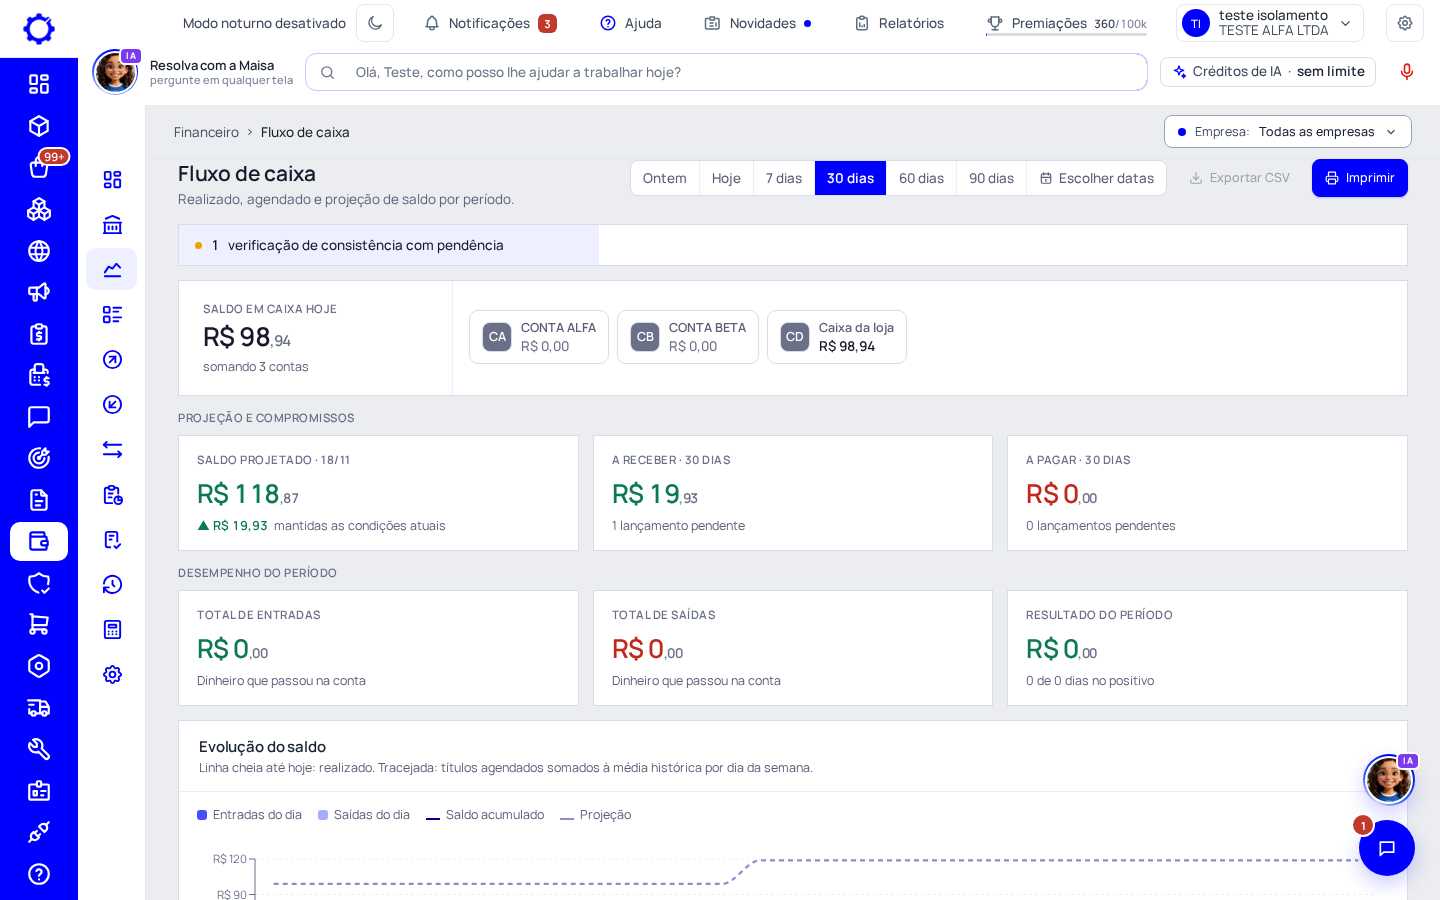
Task: Click the red microphone icon
Action: pos(1407,72)
